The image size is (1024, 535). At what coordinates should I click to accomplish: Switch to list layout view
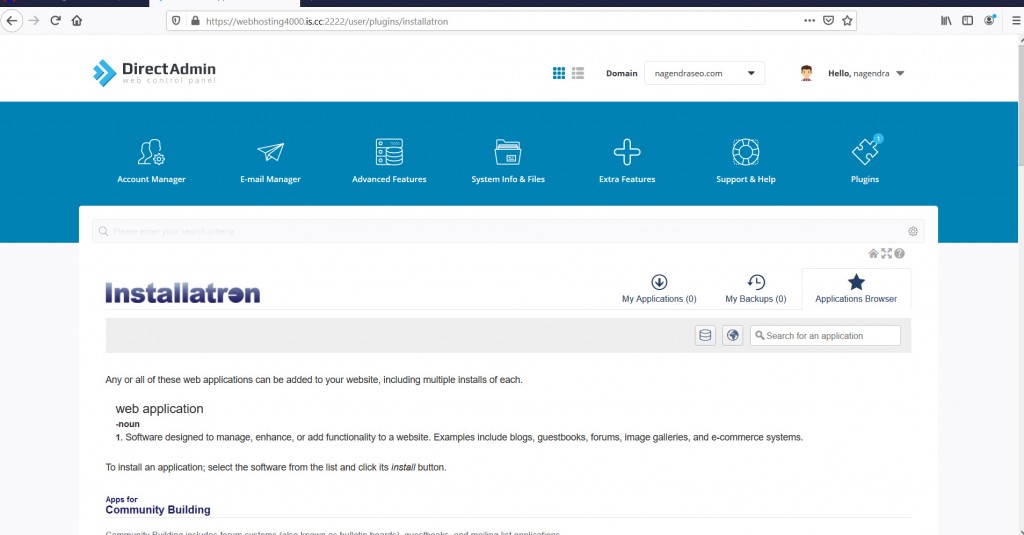point(578,73)
